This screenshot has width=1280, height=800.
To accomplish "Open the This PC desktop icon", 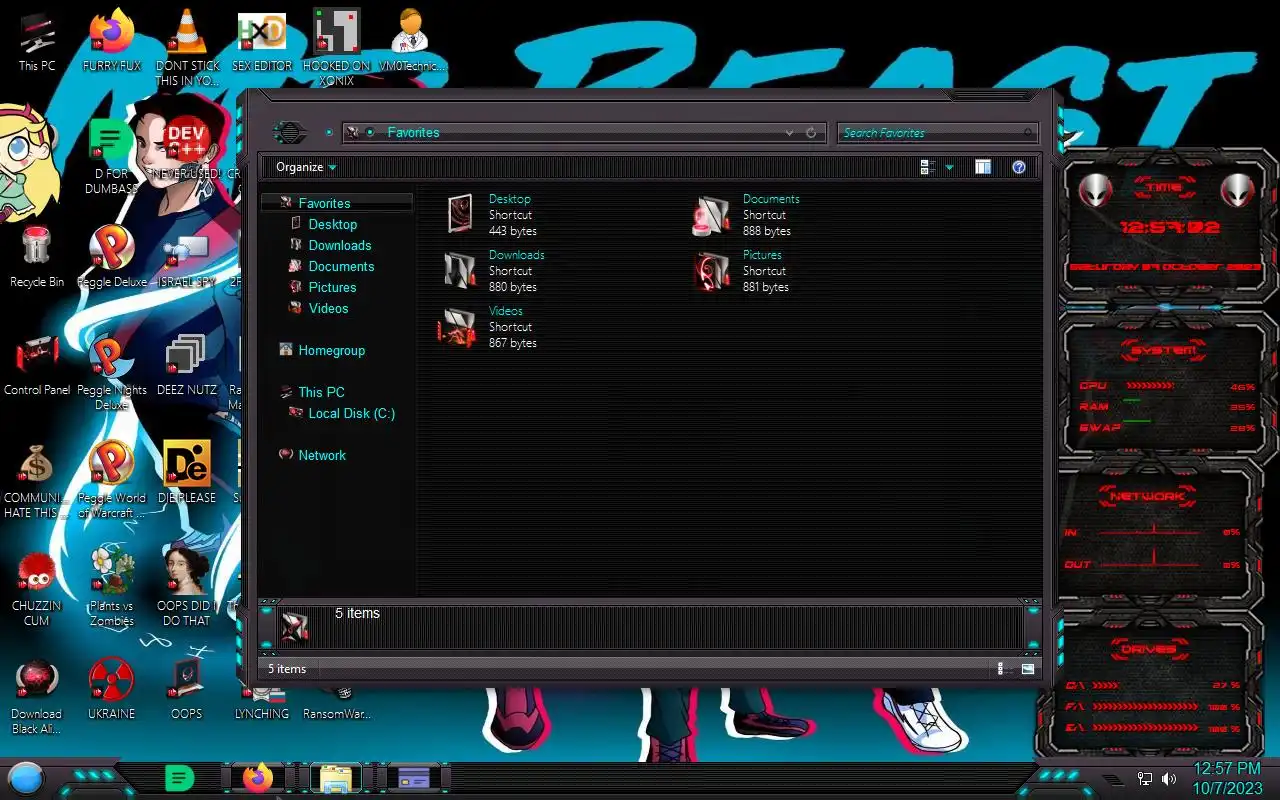I will click(37, 40).
